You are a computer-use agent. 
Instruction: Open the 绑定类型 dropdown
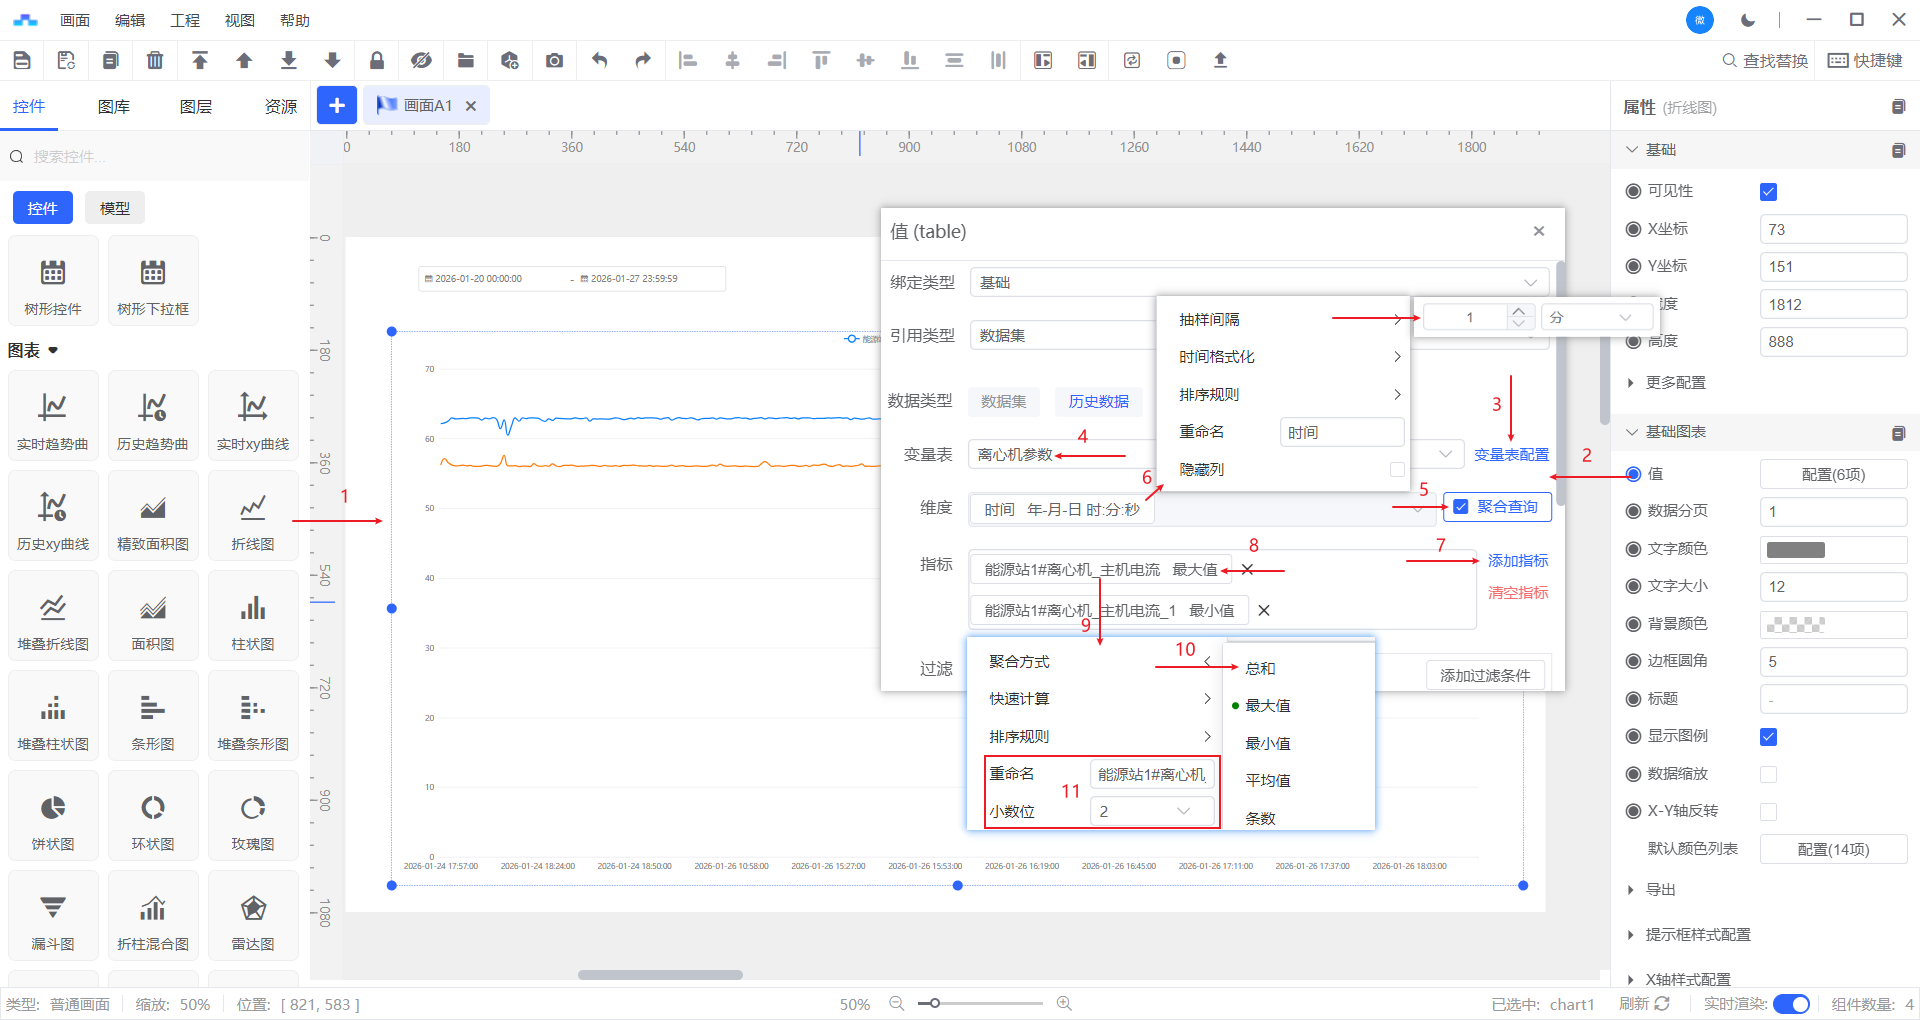[x=1258, y=283]
